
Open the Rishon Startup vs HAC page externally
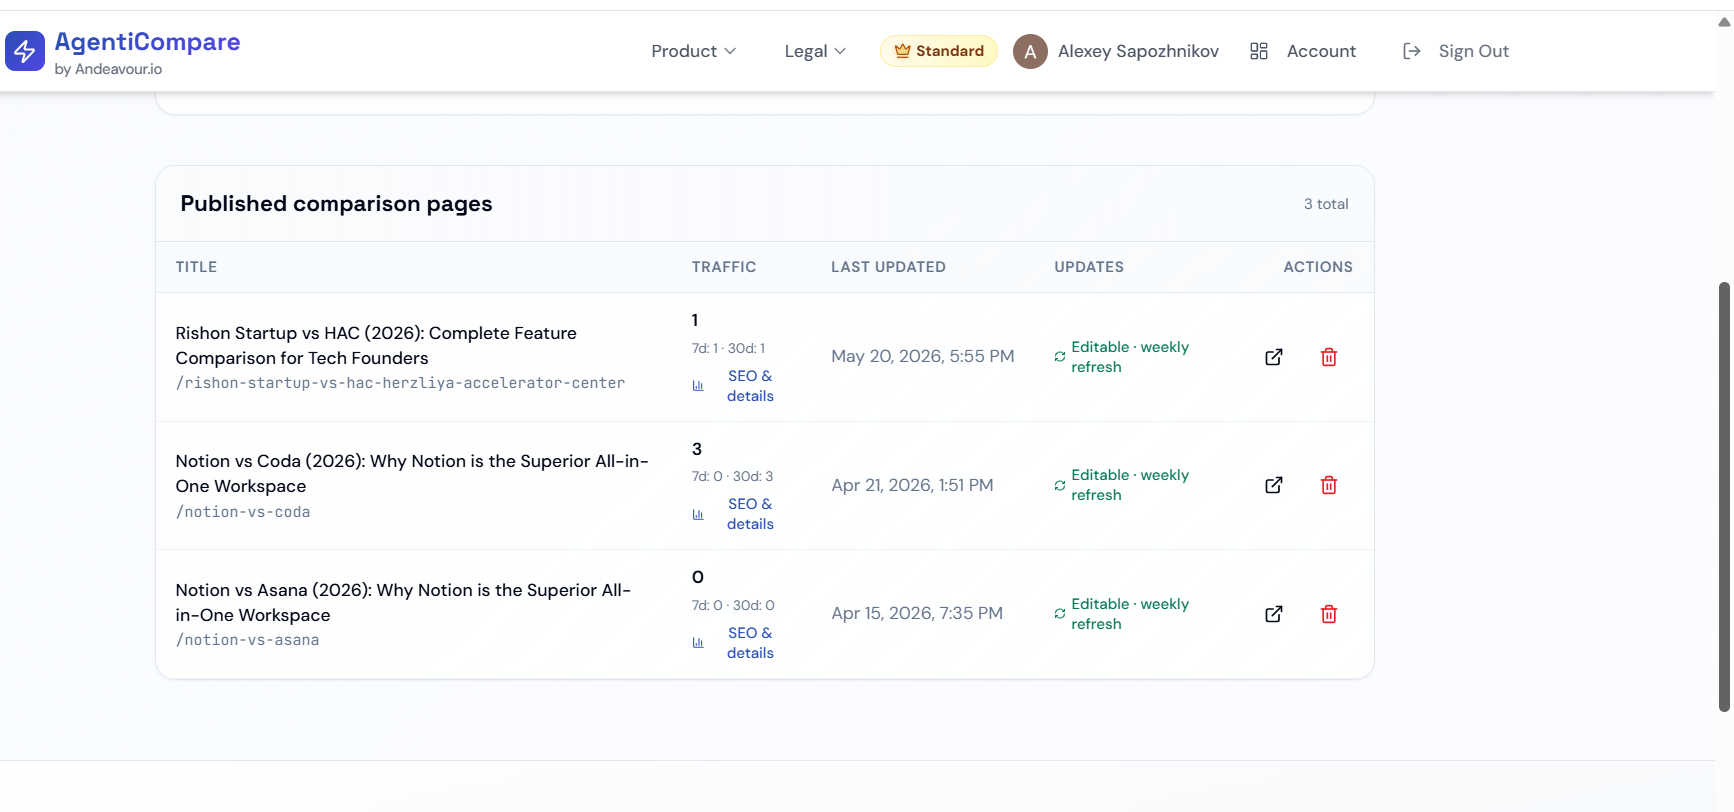point(1274,357)
